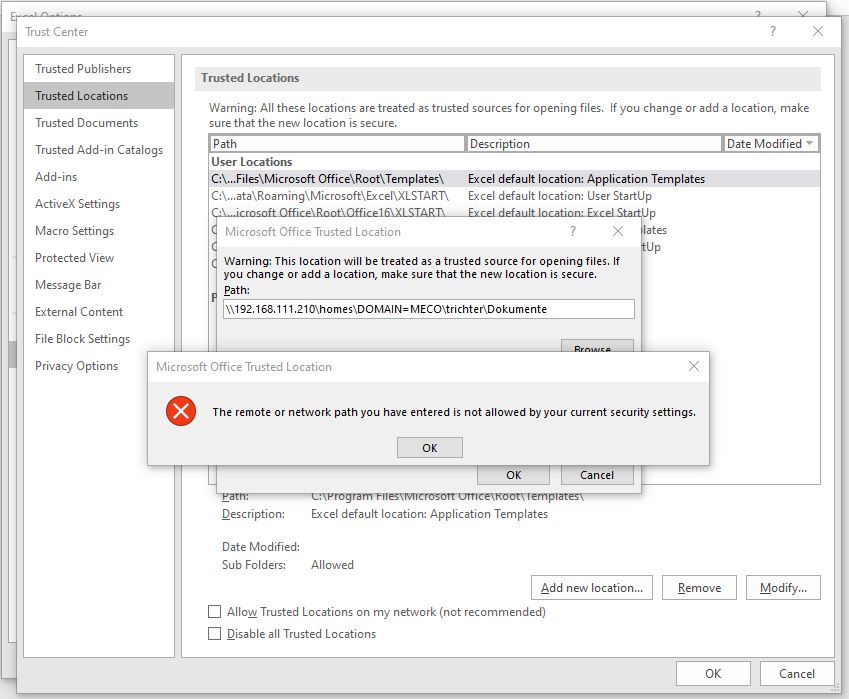Screen dimensions: 849x699
Task: Click Cancel in Trusted Location path dialog
Action: [x=597, y=475]
